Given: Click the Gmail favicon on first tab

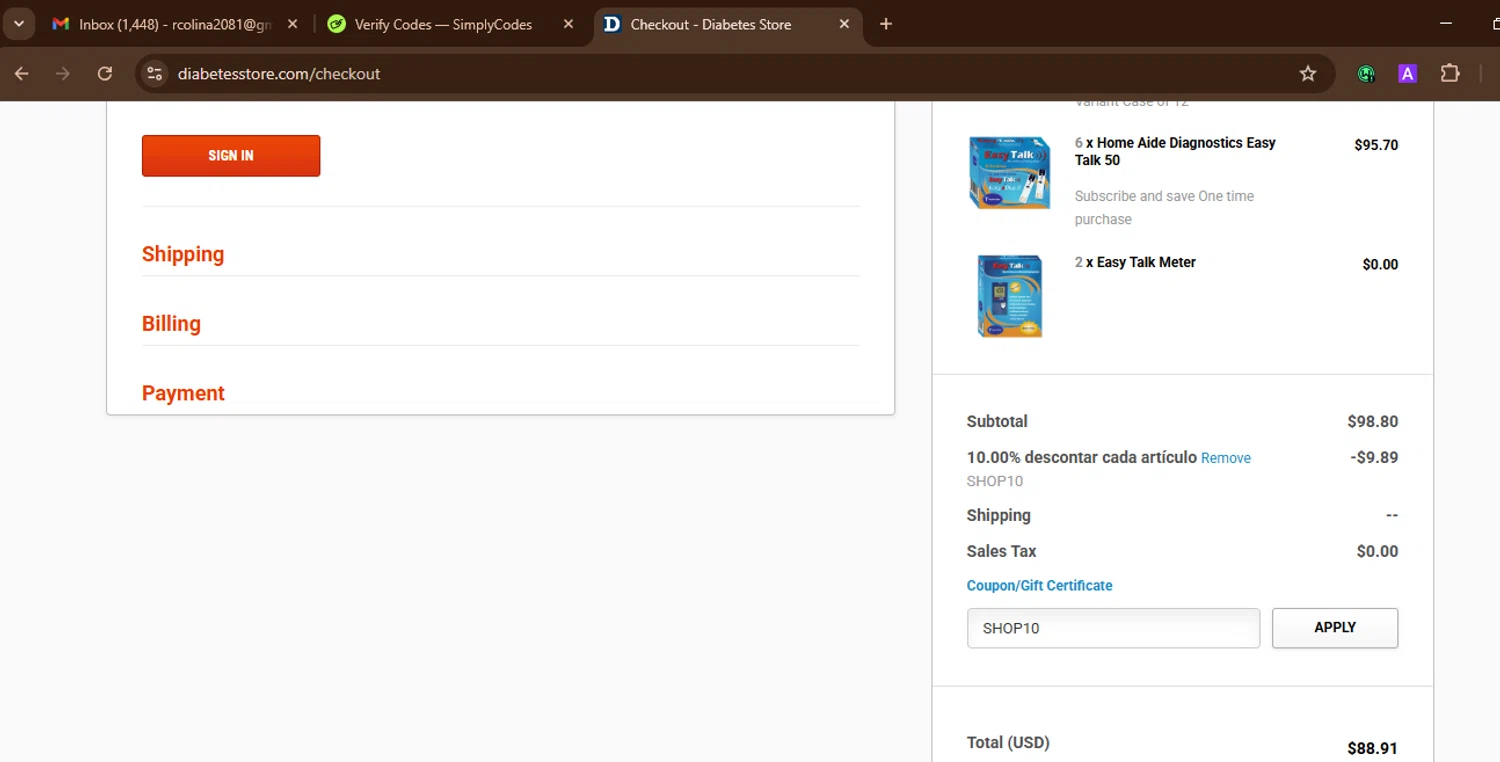Looking at the screenshot, I should (61, 24).
